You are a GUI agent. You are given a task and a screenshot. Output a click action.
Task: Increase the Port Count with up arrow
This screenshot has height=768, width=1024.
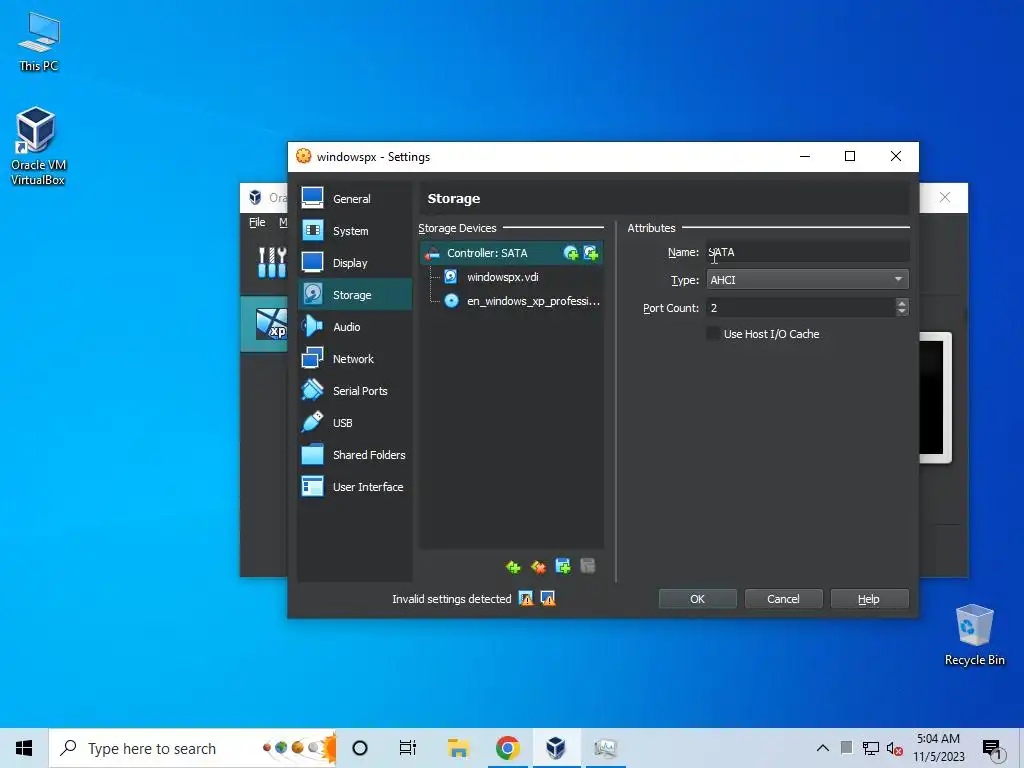click(902, 303)
